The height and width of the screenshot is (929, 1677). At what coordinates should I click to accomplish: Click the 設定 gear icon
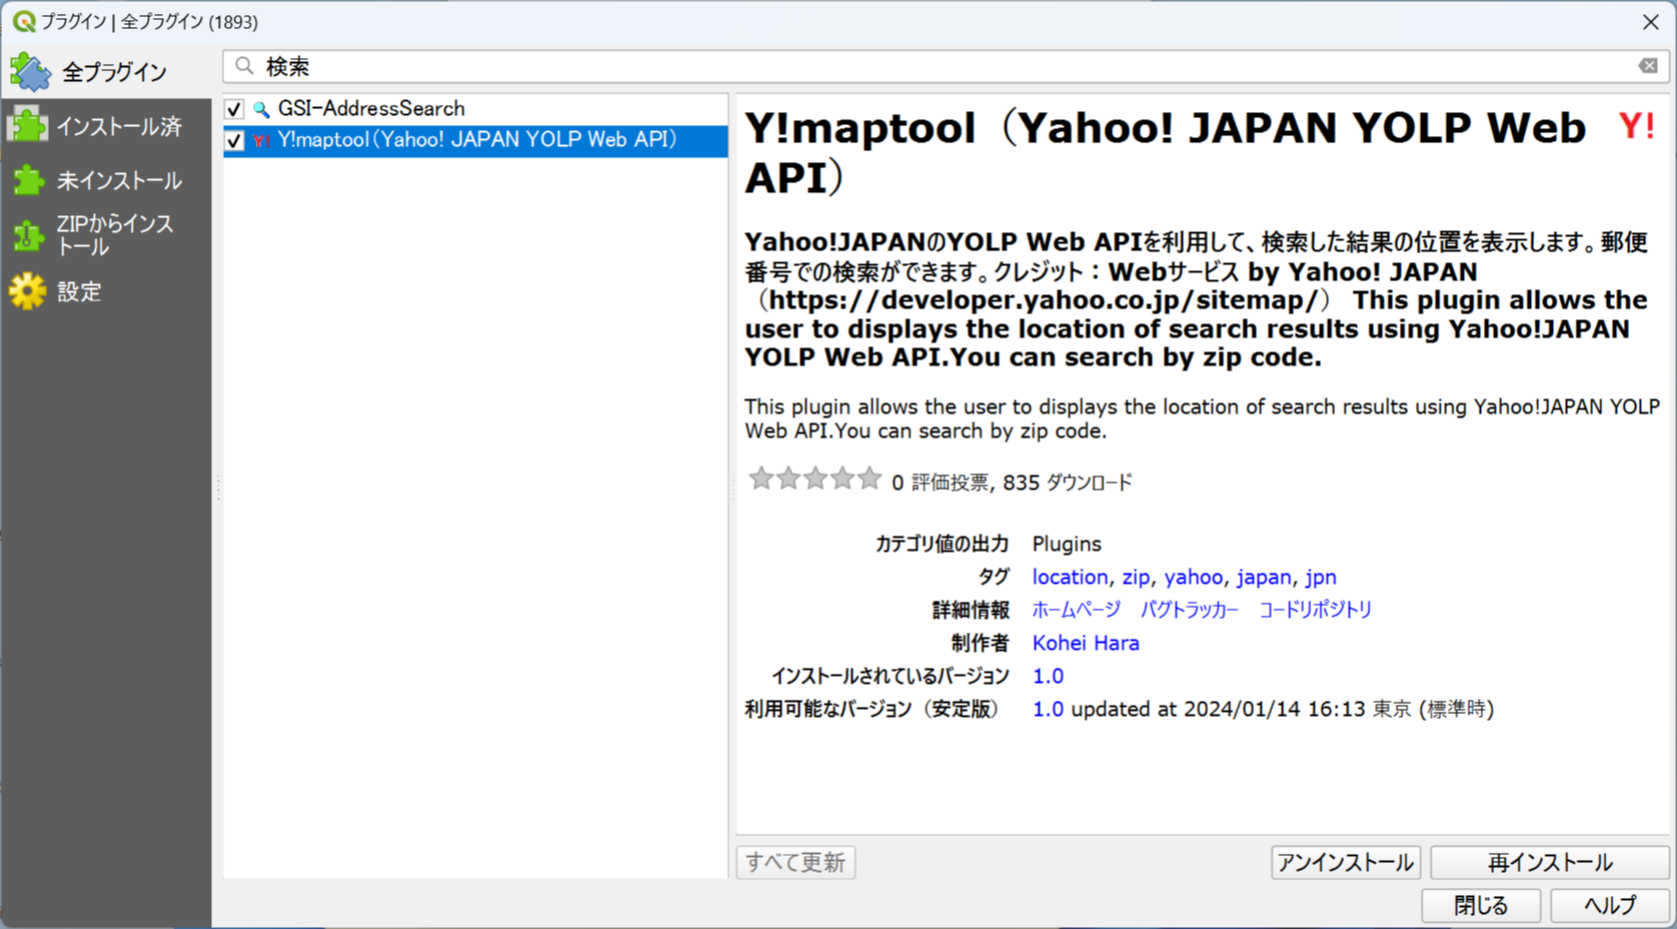tap(28, 292)
